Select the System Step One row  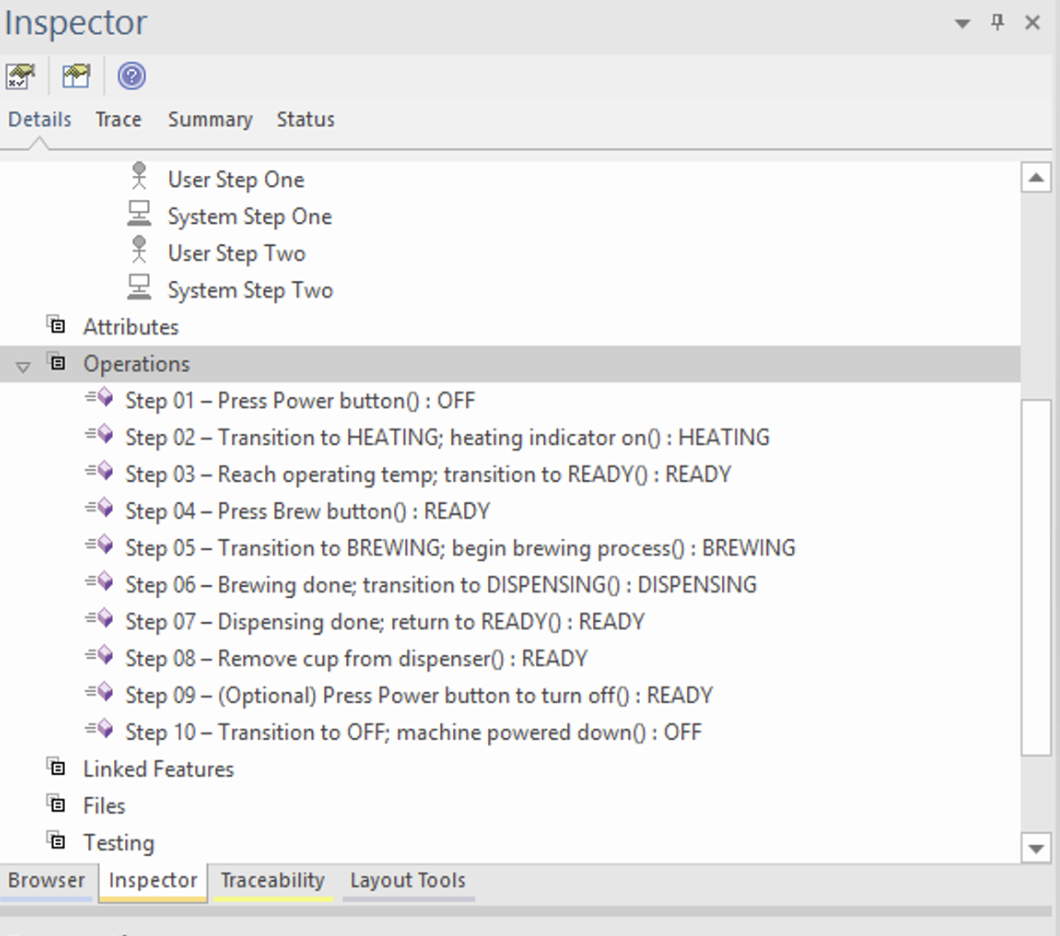(x=250, y=217)
